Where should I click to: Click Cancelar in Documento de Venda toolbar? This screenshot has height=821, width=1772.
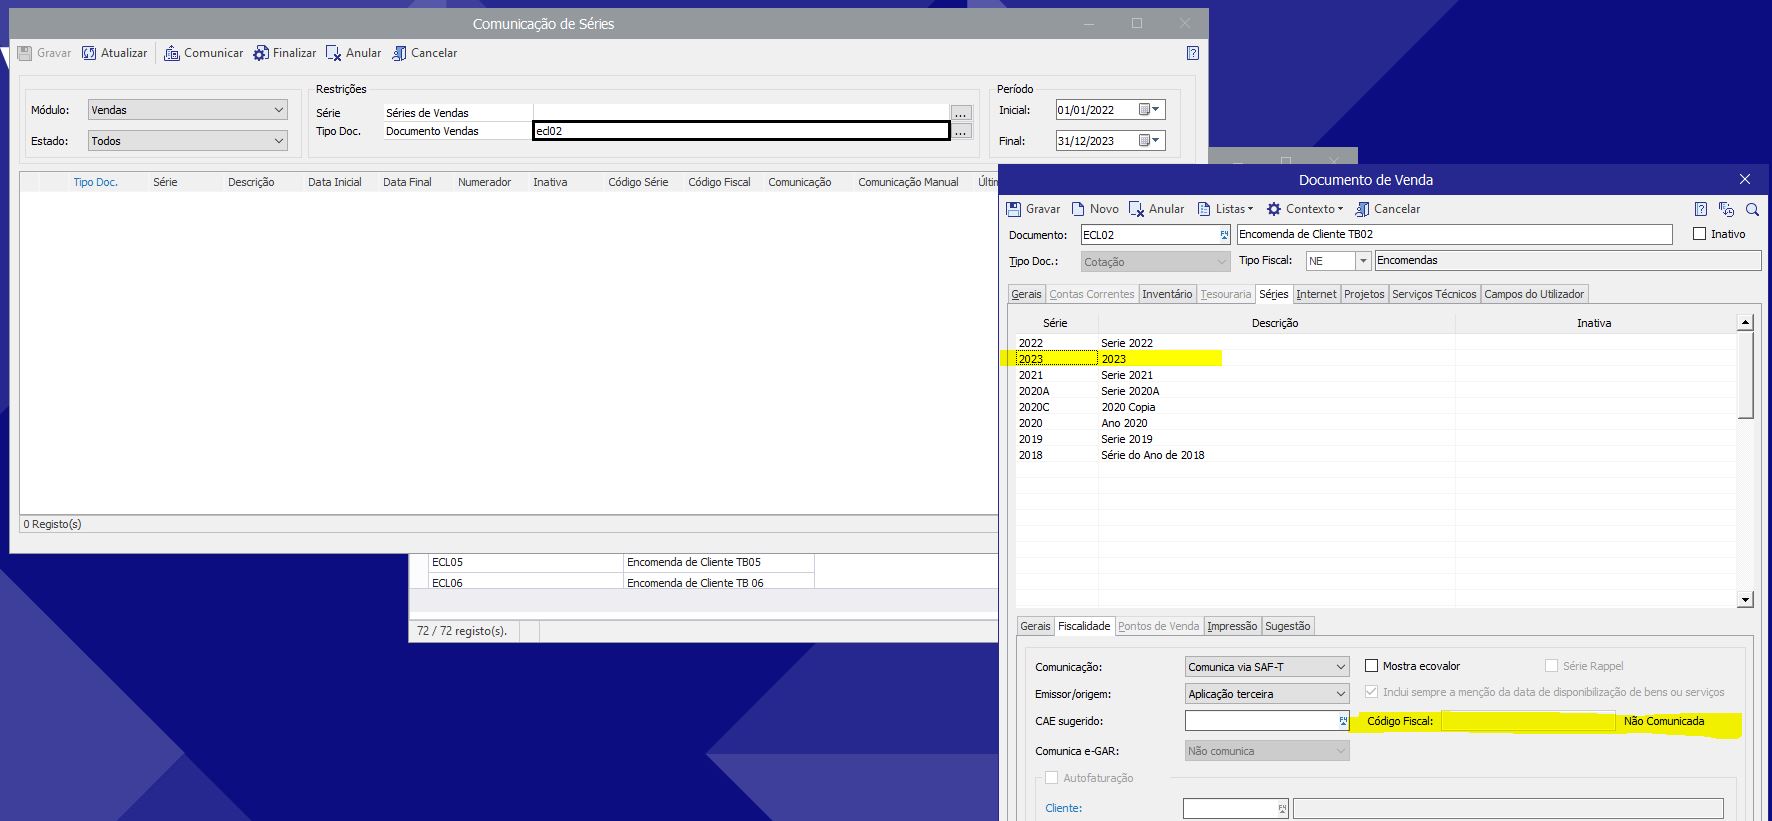1387,209
